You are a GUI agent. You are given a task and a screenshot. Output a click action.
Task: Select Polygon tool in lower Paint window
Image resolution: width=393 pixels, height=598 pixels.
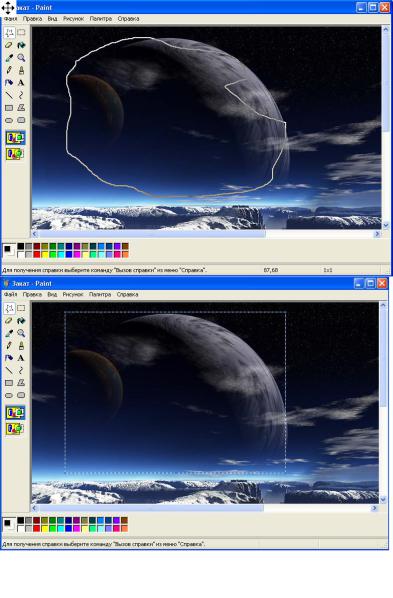[x=21, y=383]
